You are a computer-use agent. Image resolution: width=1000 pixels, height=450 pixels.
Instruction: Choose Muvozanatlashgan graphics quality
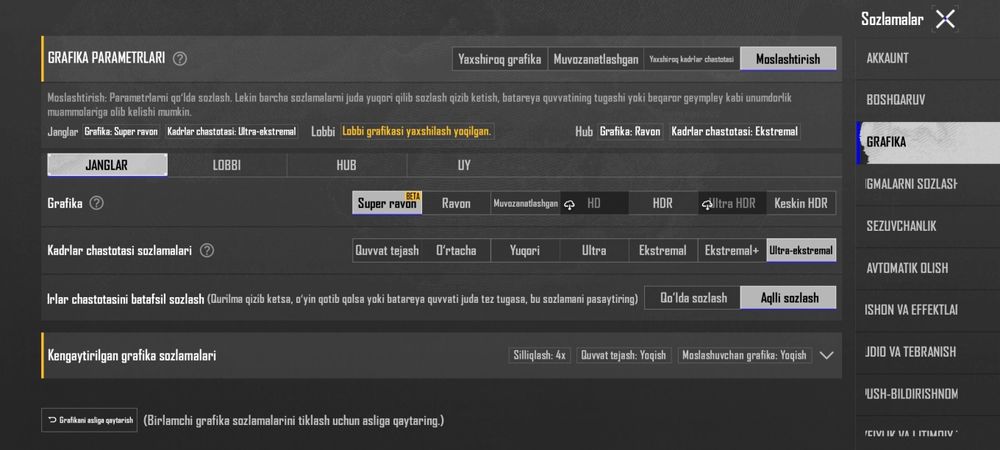click(x=526, y=203)
